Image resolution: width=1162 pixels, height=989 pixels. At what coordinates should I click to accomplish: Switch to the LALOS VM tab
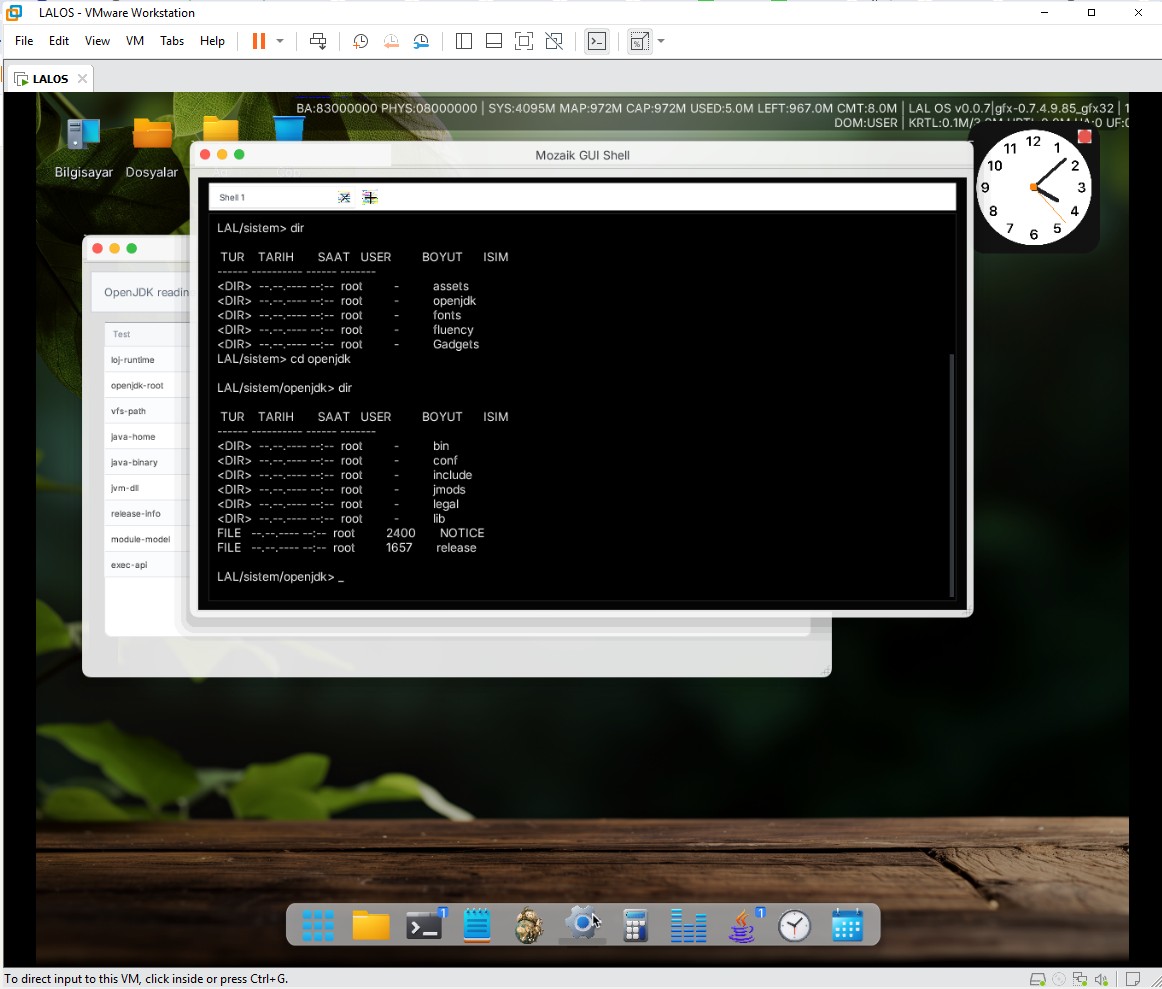tap(49, 79)
